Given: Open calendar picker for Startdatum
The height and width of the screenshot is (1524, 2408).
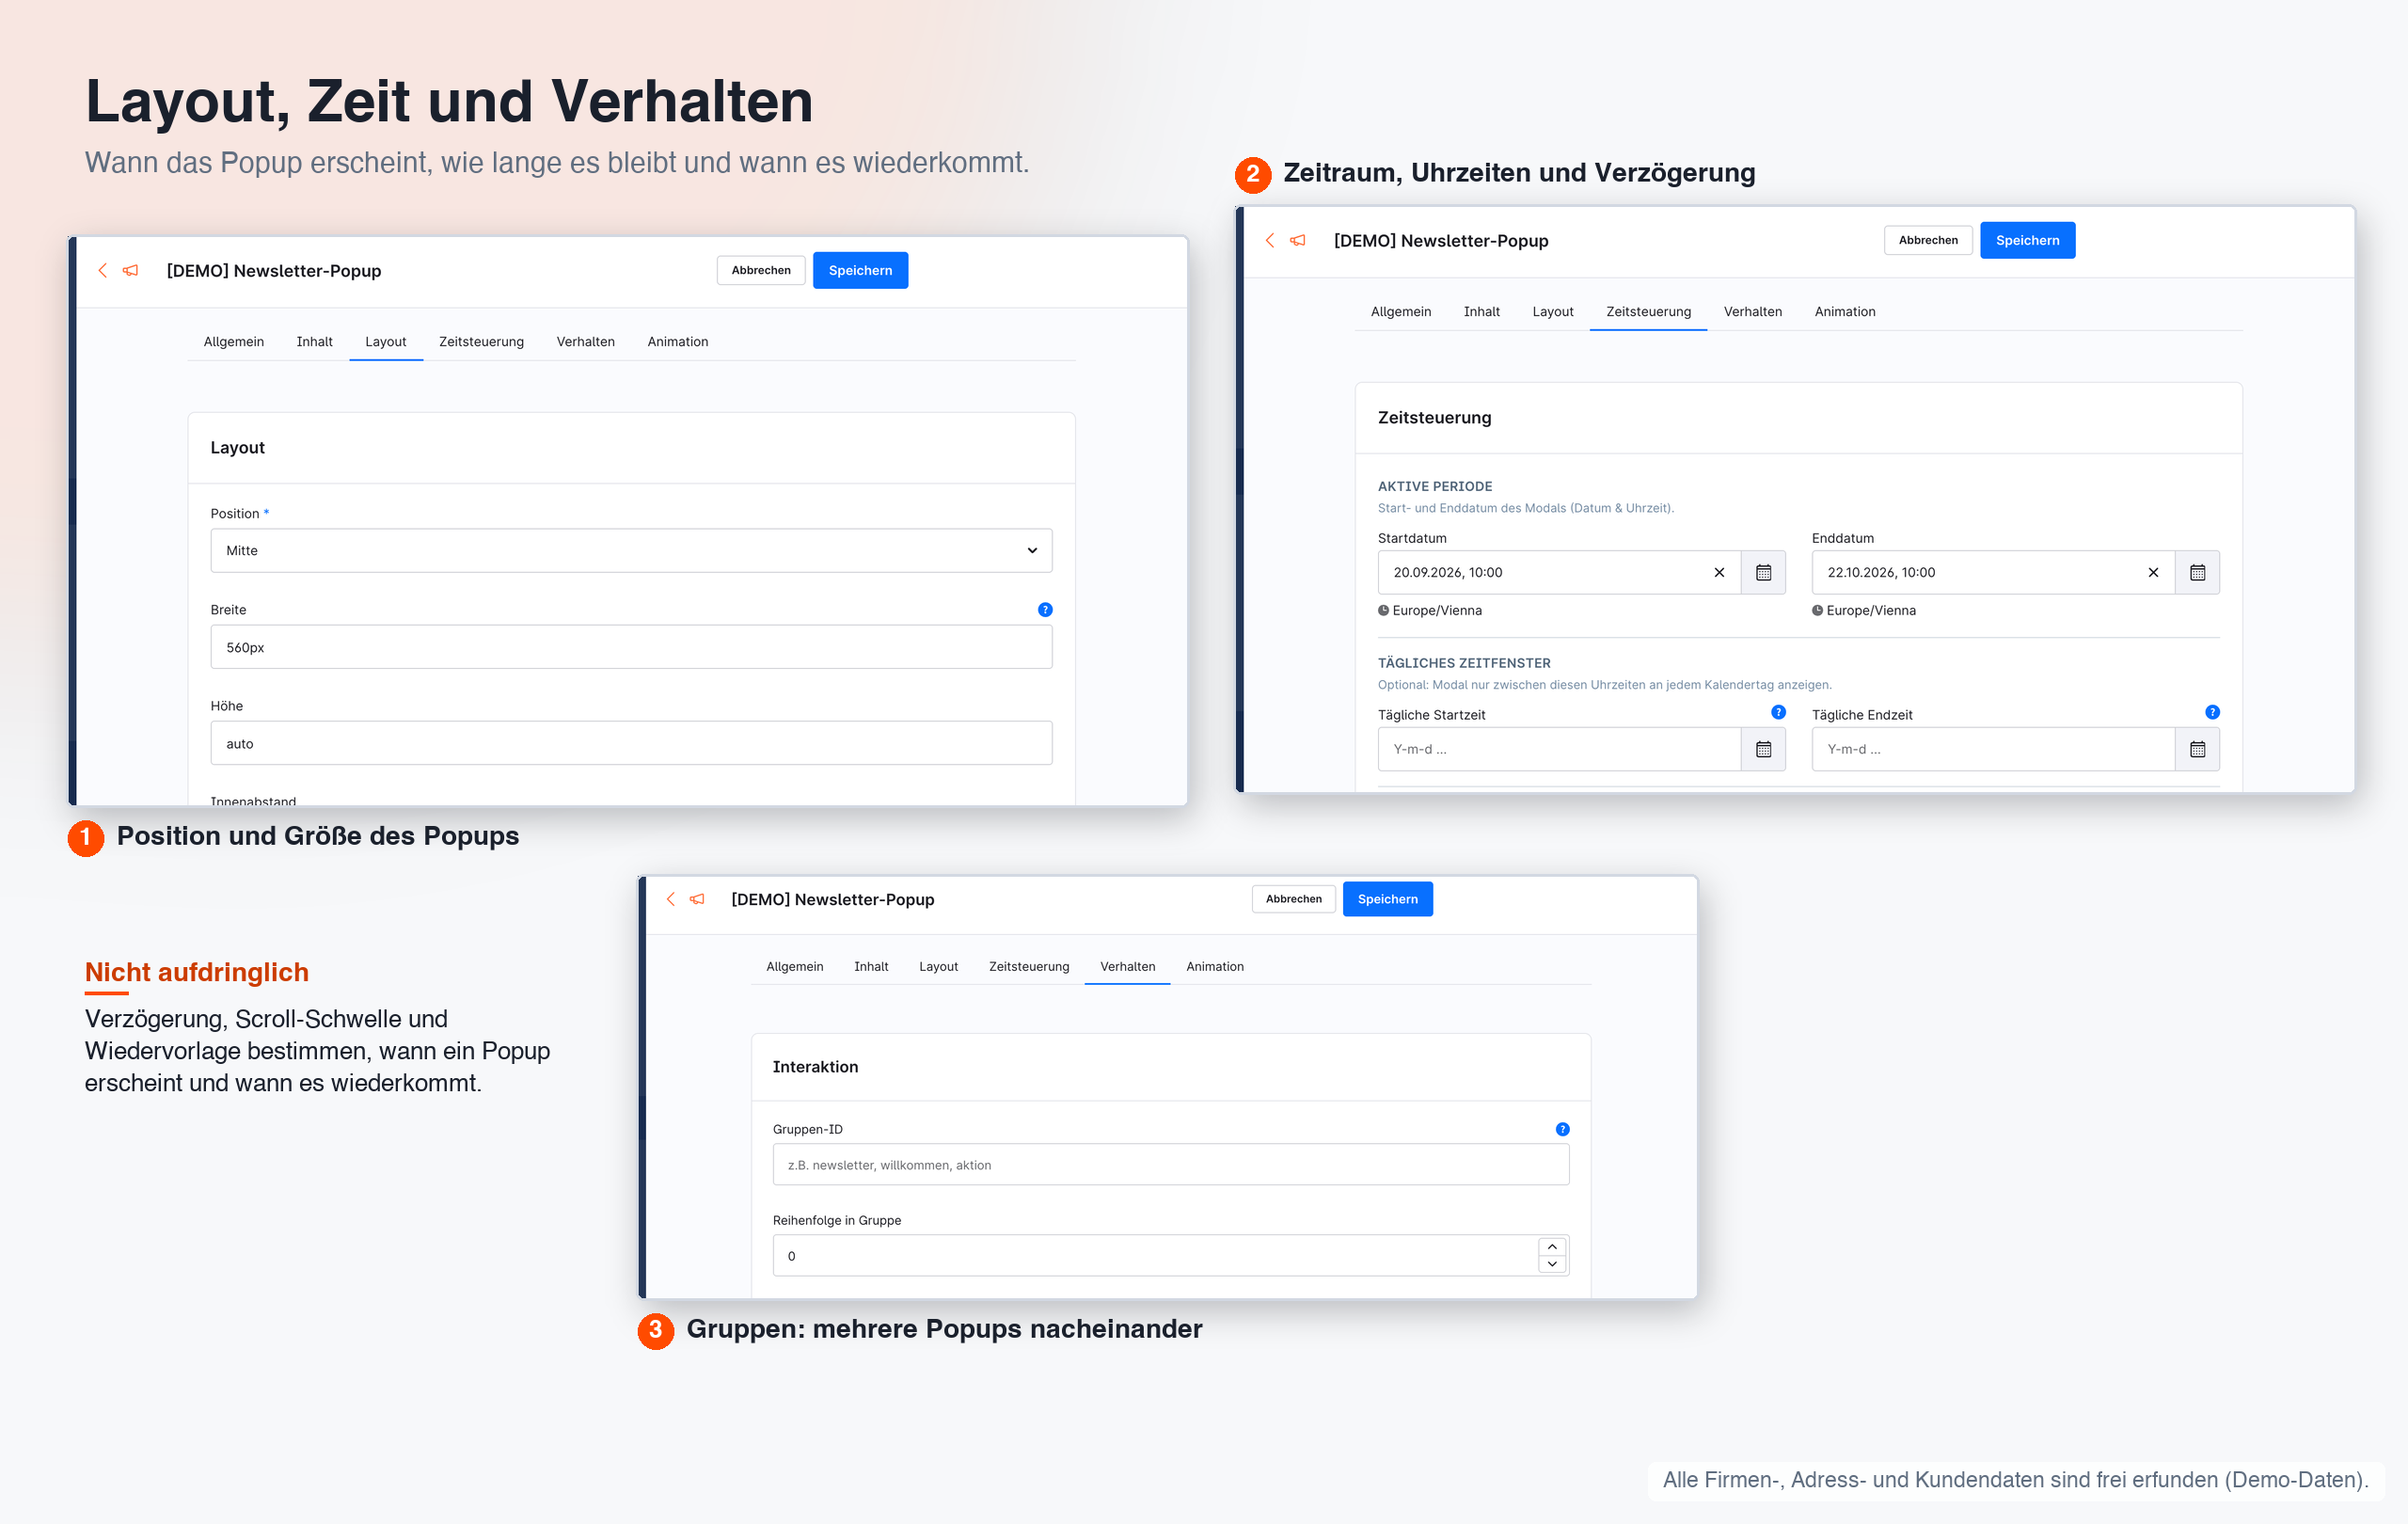Looking at the screenshot, I should tap(1764, 572).
